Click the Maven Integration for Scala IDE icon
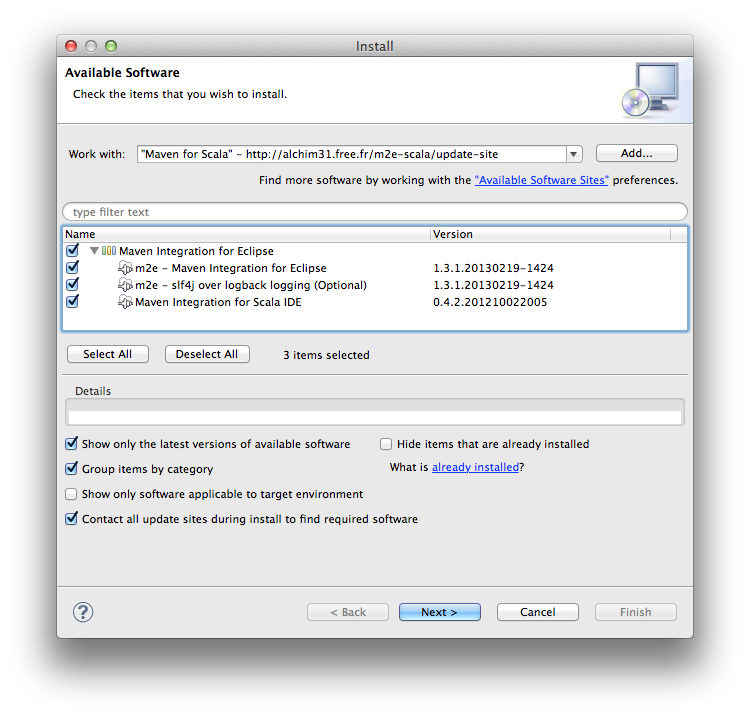This screenshot has width=750, height=717. [125, 302]
